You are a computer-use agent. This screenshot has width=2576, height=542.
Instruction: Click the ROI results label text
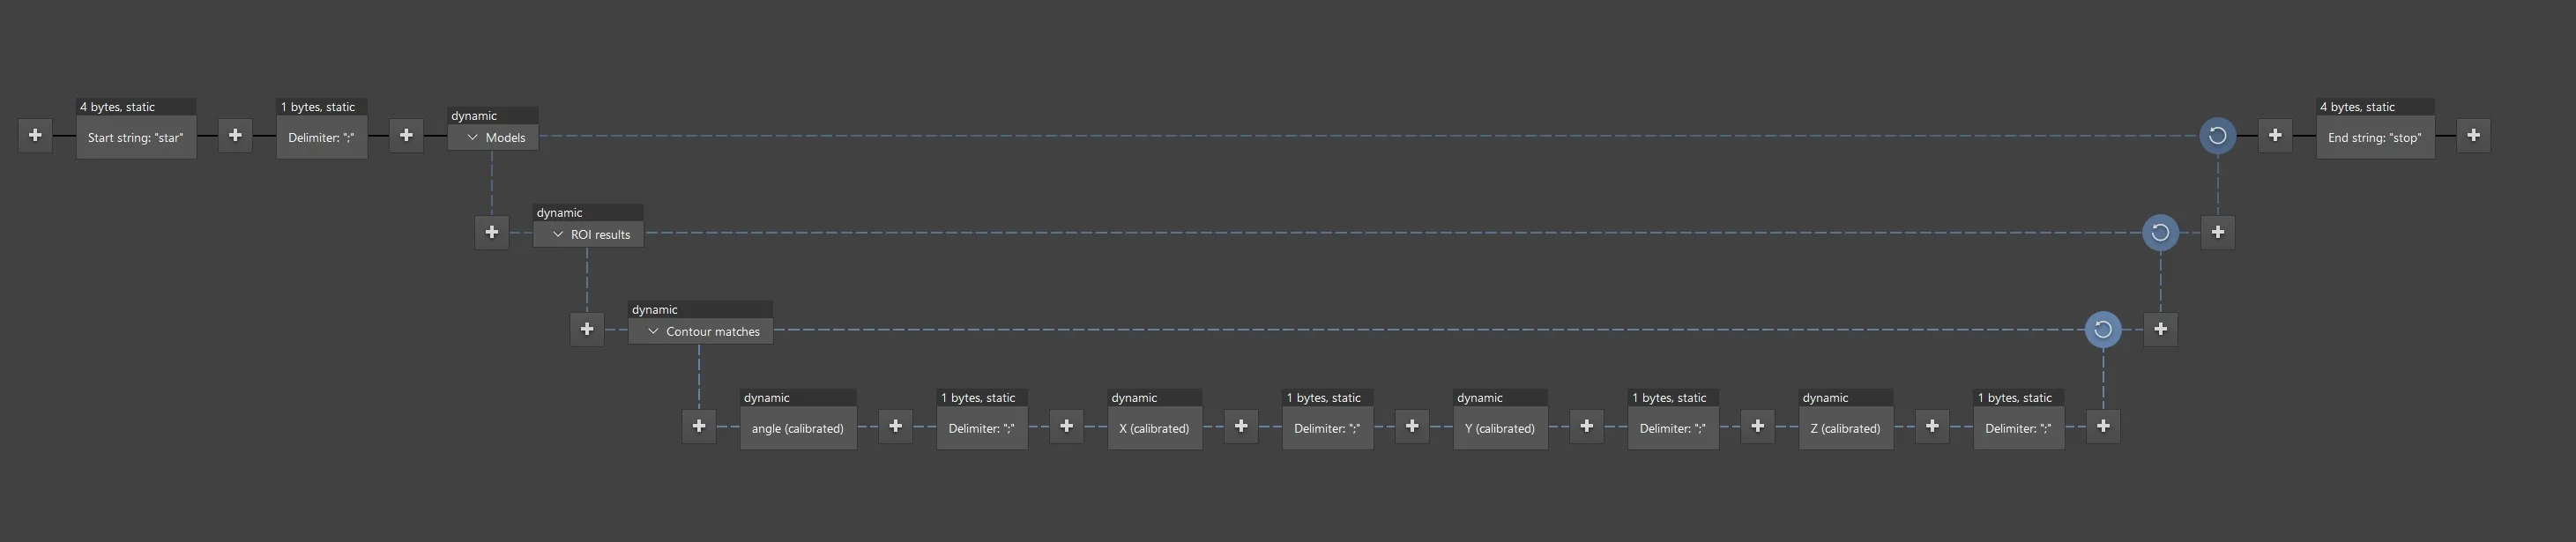(600, 235)
